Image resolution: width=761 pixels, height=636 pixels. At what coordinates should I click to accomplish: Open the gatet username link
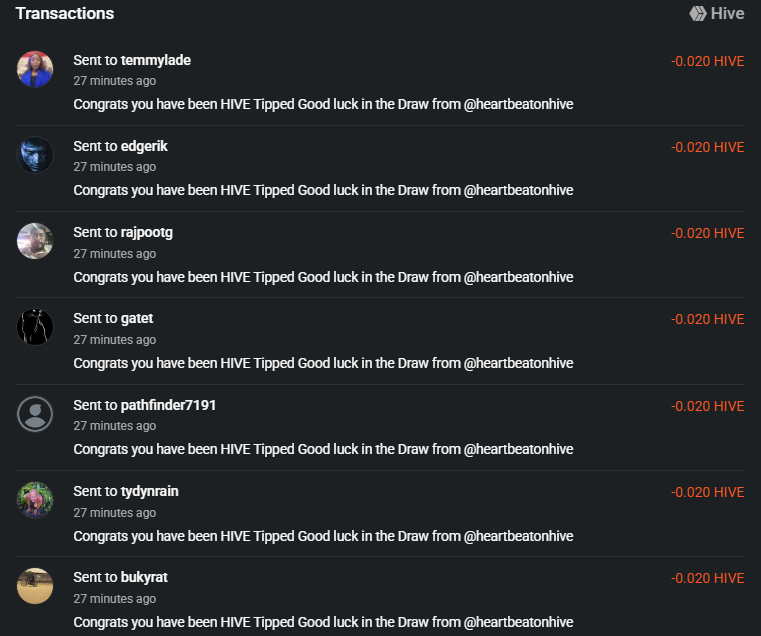tap(137, 318)
